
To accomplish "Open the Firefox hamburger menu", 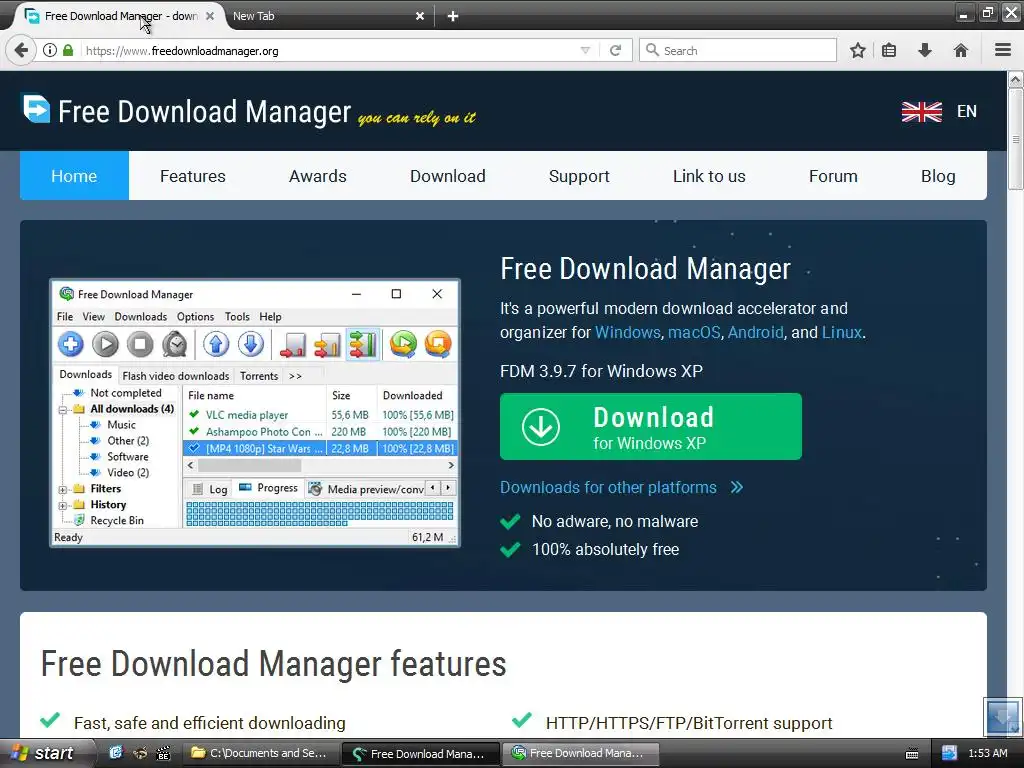I will pos(1002,50).
